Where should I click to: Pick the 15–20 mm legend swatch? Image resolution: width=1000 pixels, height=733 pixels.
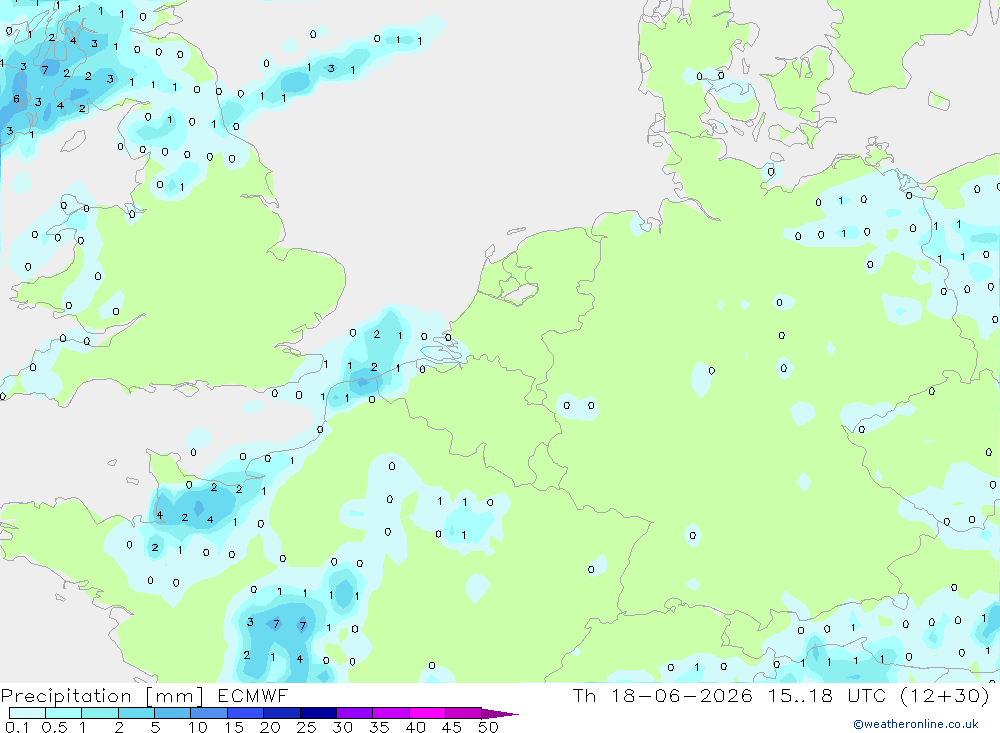(246, 713)
